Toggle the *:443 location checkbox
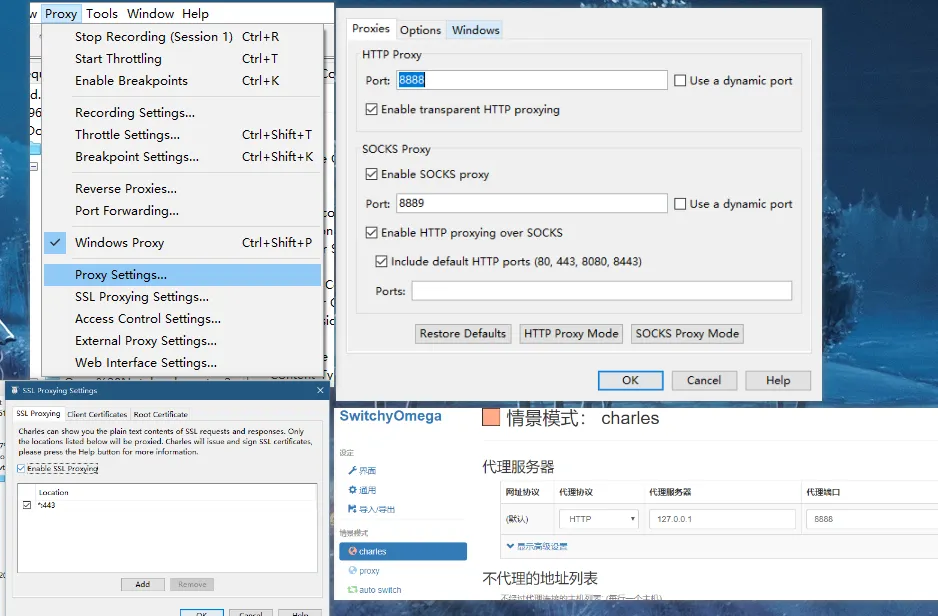Viewport: 938px width, 616px height. click(27, 506)
